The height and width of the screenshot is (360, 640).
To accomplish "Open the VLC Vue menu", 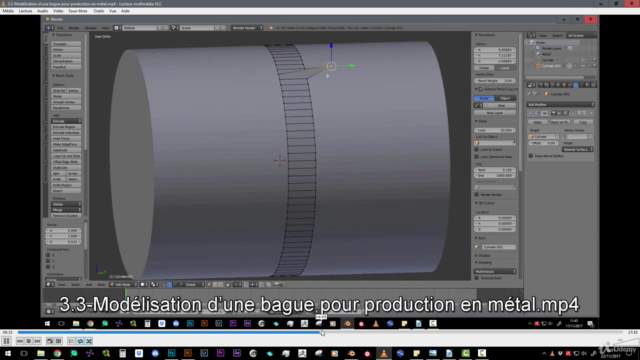I will point(113,11).
